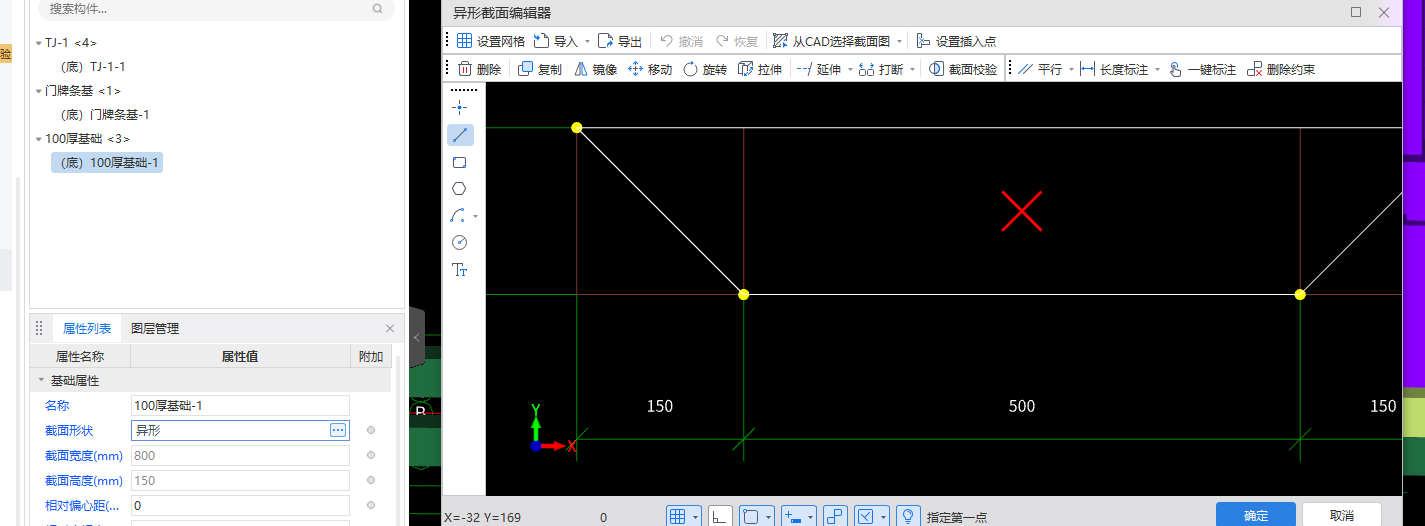Open the 平行 dropdown arrow

pos(1070,70)
